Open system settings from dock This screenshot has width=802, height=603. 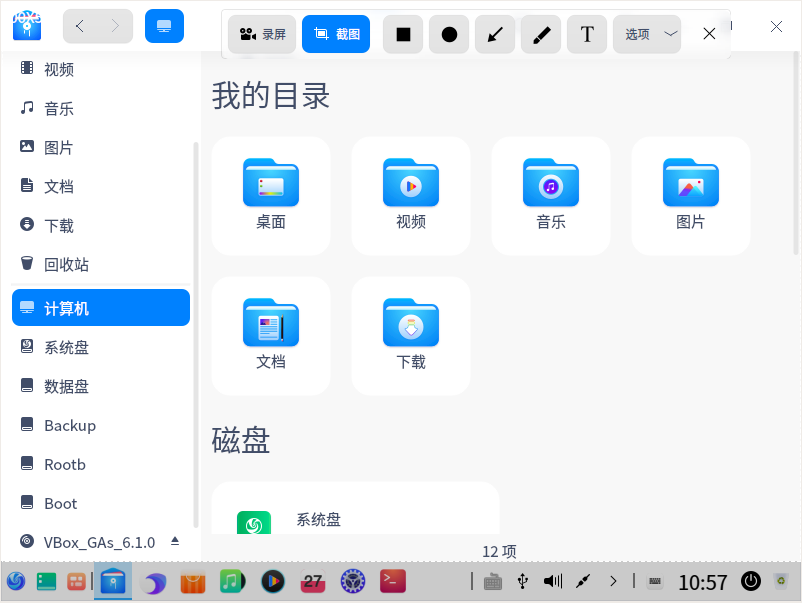353,582
